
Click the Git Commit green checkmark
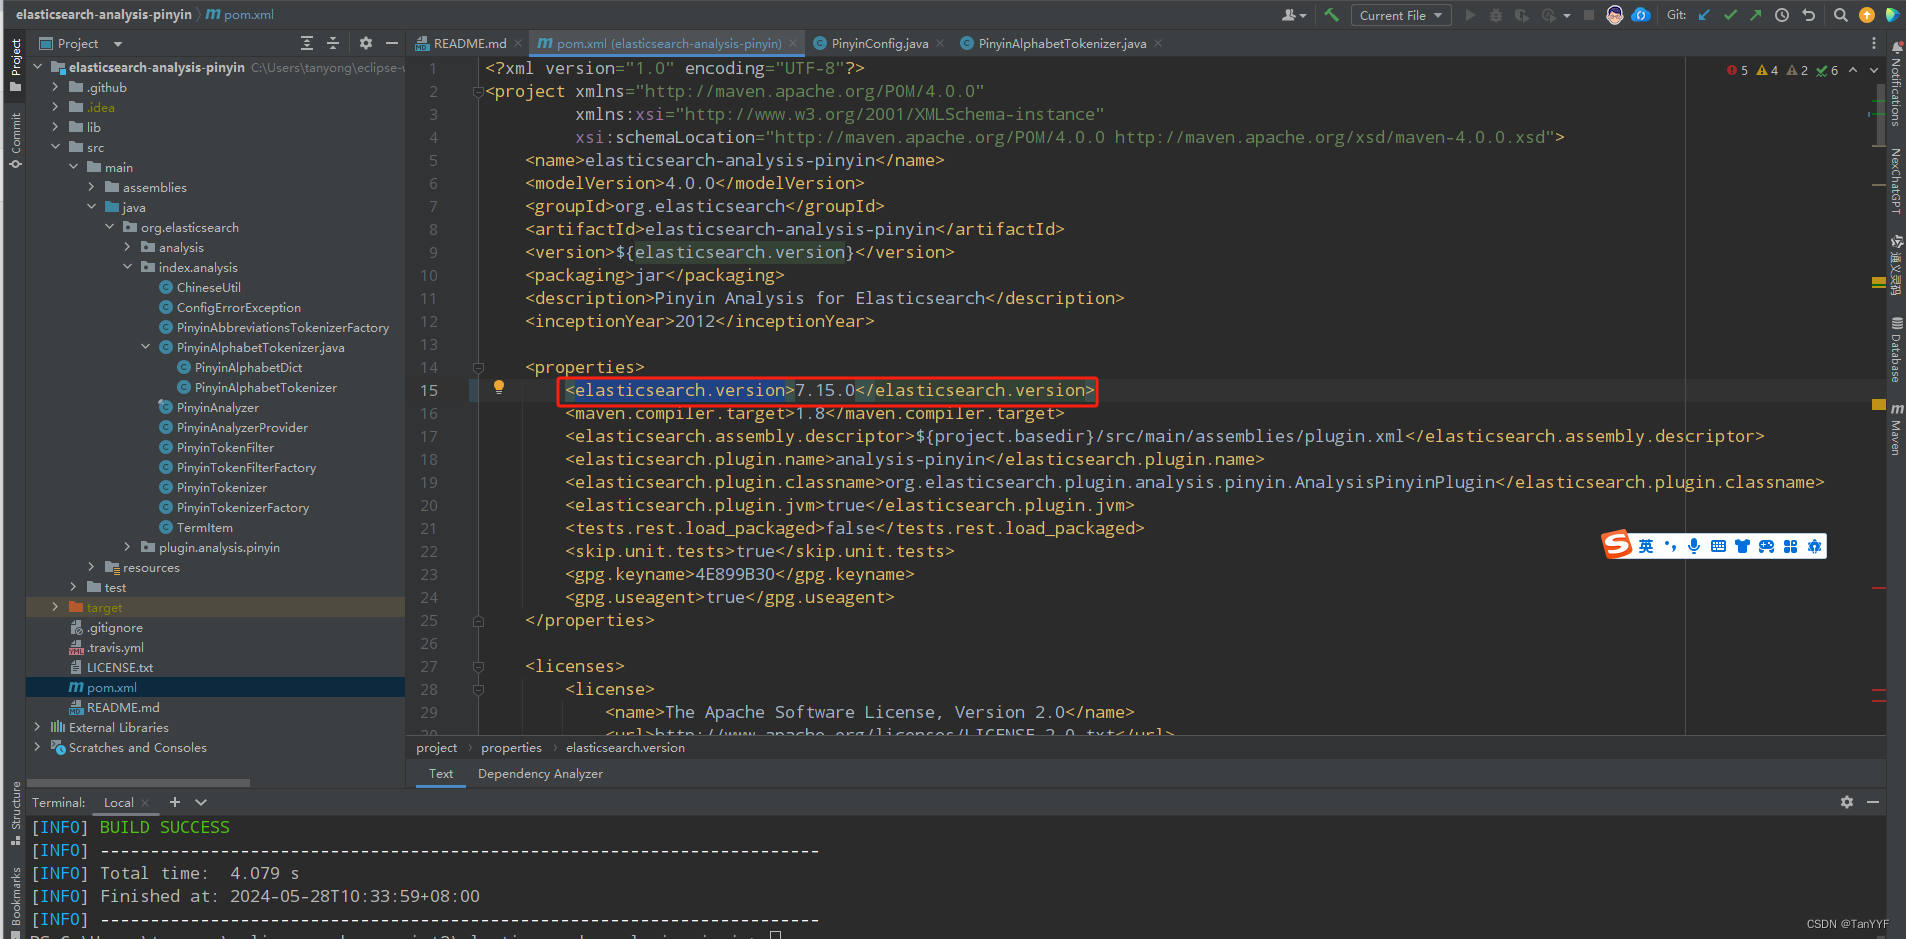tap(1730, 15)
